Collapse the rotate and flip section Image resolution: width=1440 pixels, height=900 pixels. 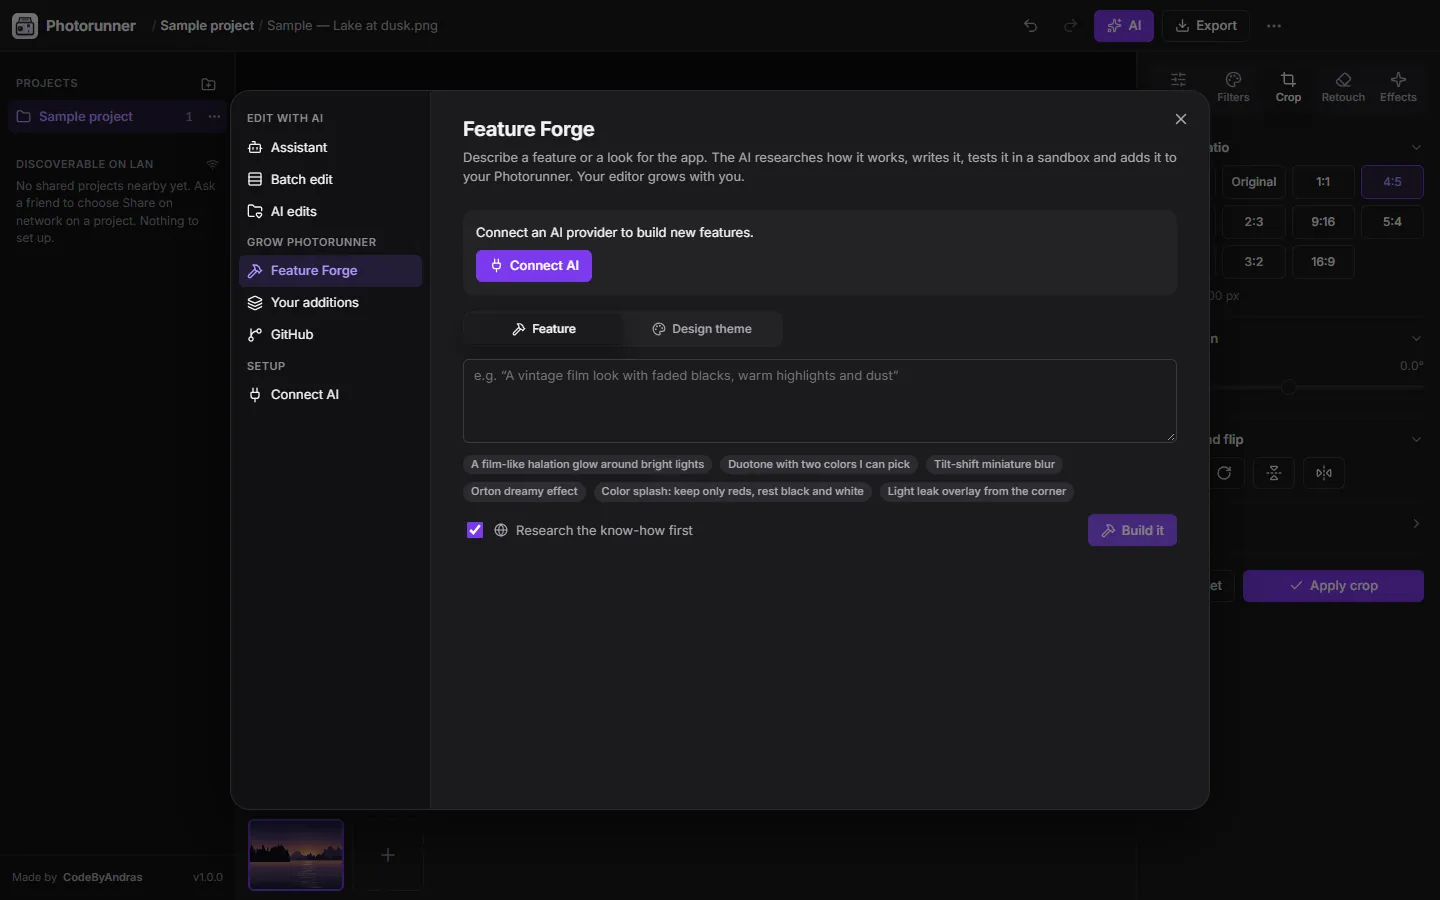point(1416,440)
